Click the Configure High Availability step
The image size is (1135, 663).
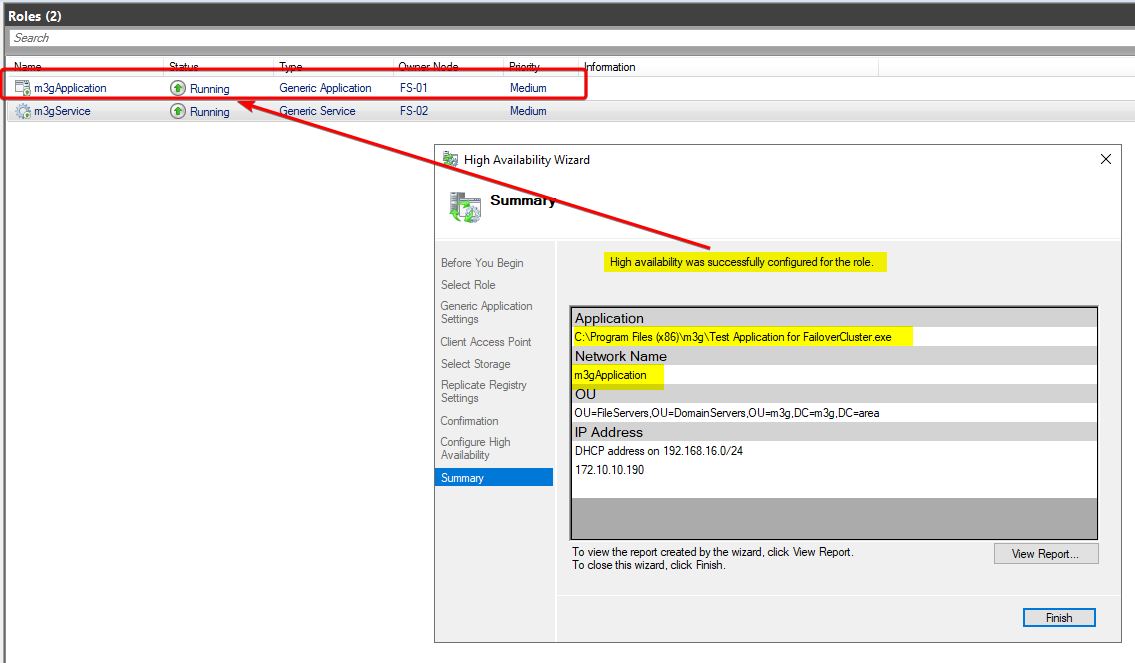click(x=476, y=448)
